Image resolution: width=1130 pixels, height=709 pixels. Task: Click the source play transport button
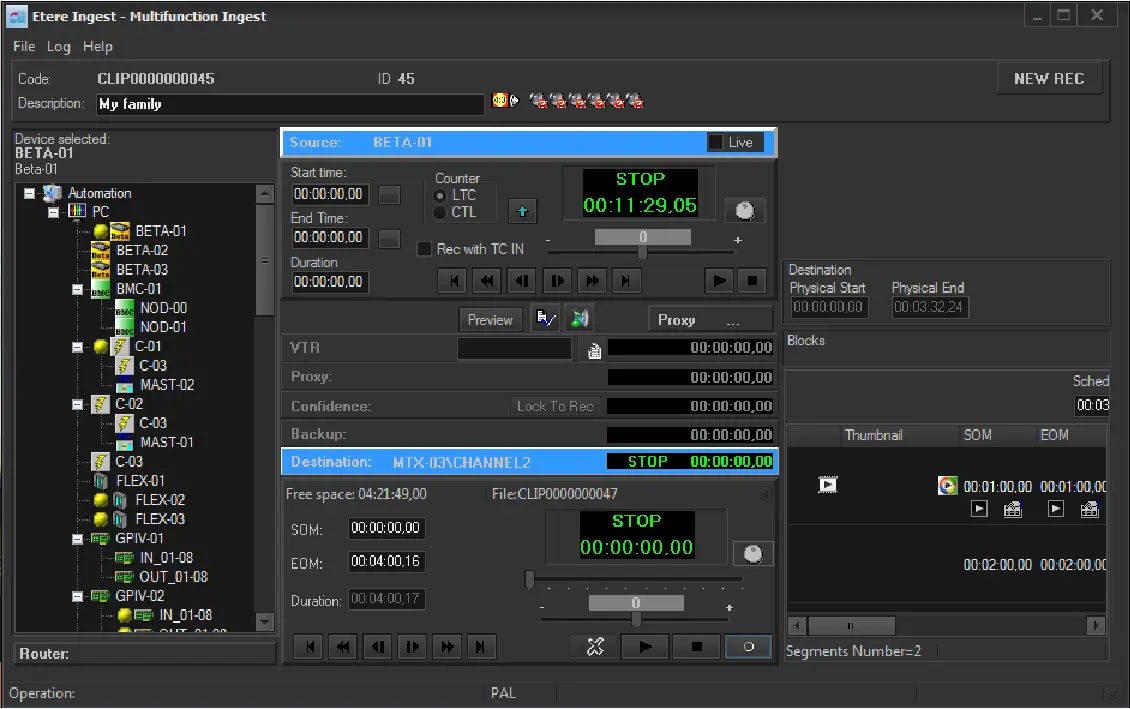[718, 281]
